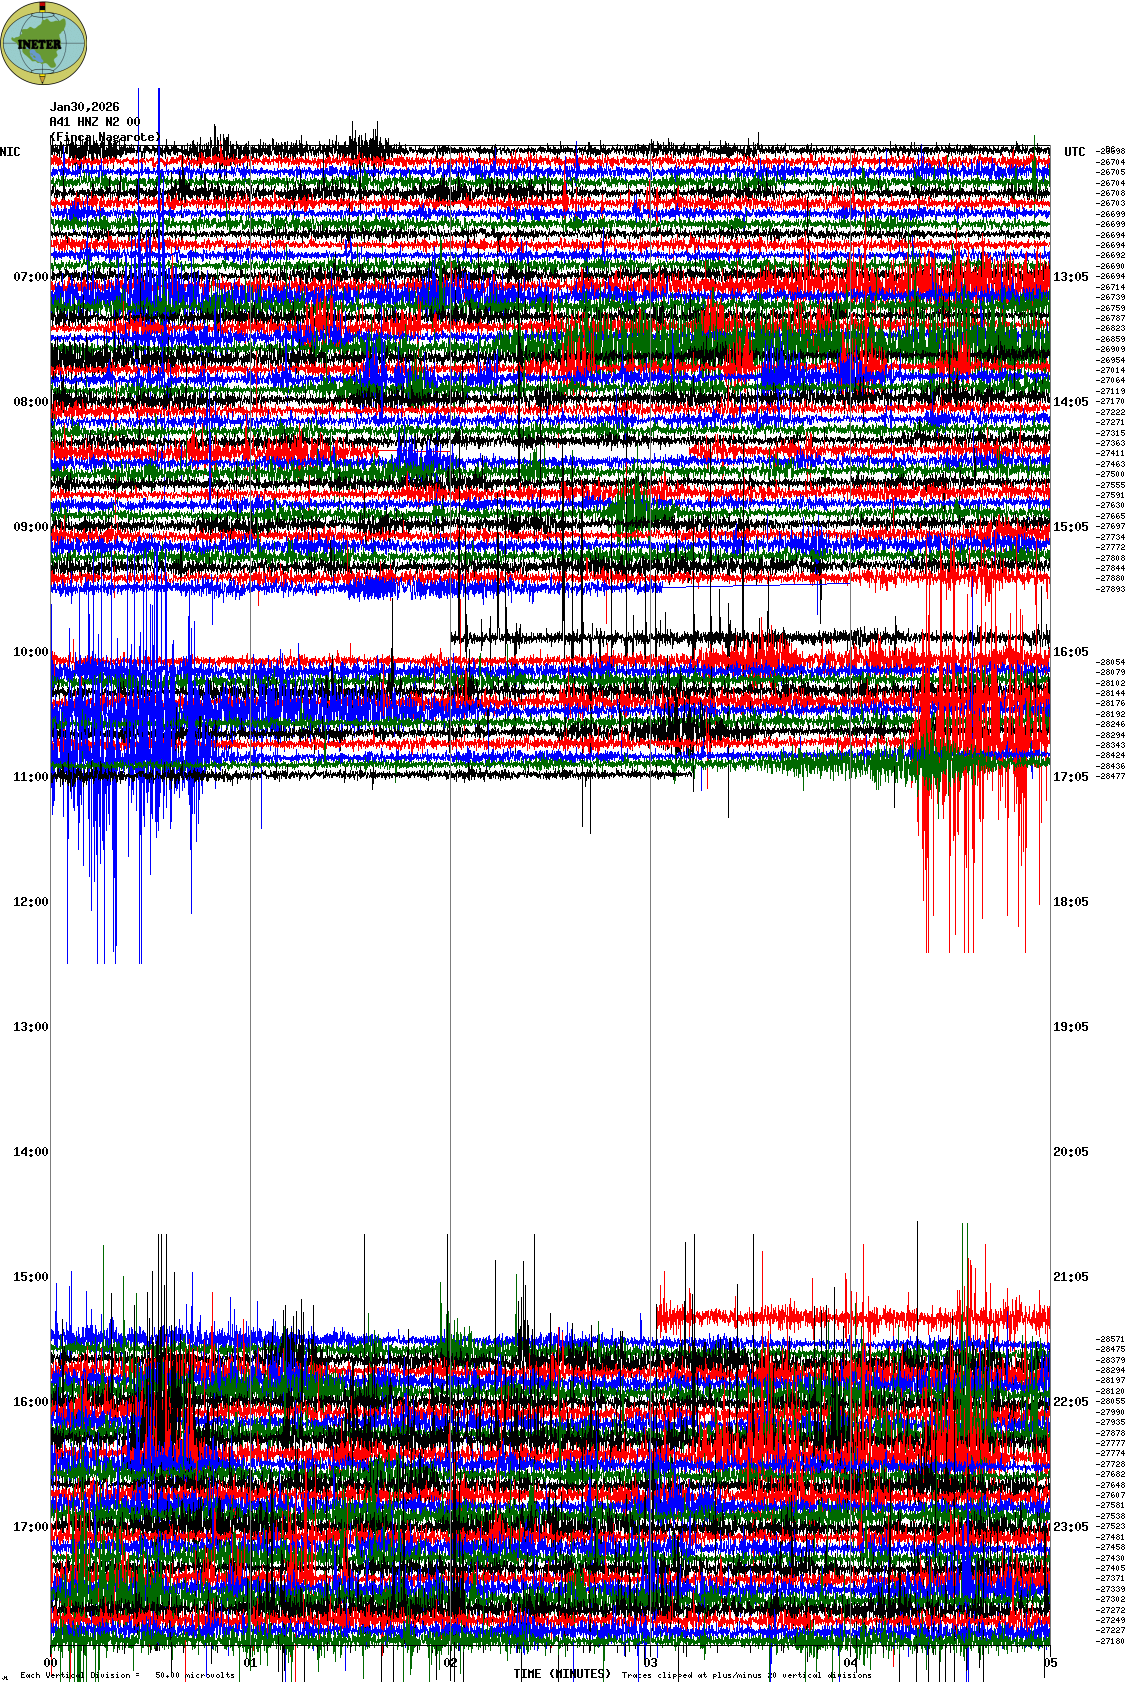Select the 09:00 local time marker
The width and height of the screenshot is (1130, 1689).
(x=30, y=527)
